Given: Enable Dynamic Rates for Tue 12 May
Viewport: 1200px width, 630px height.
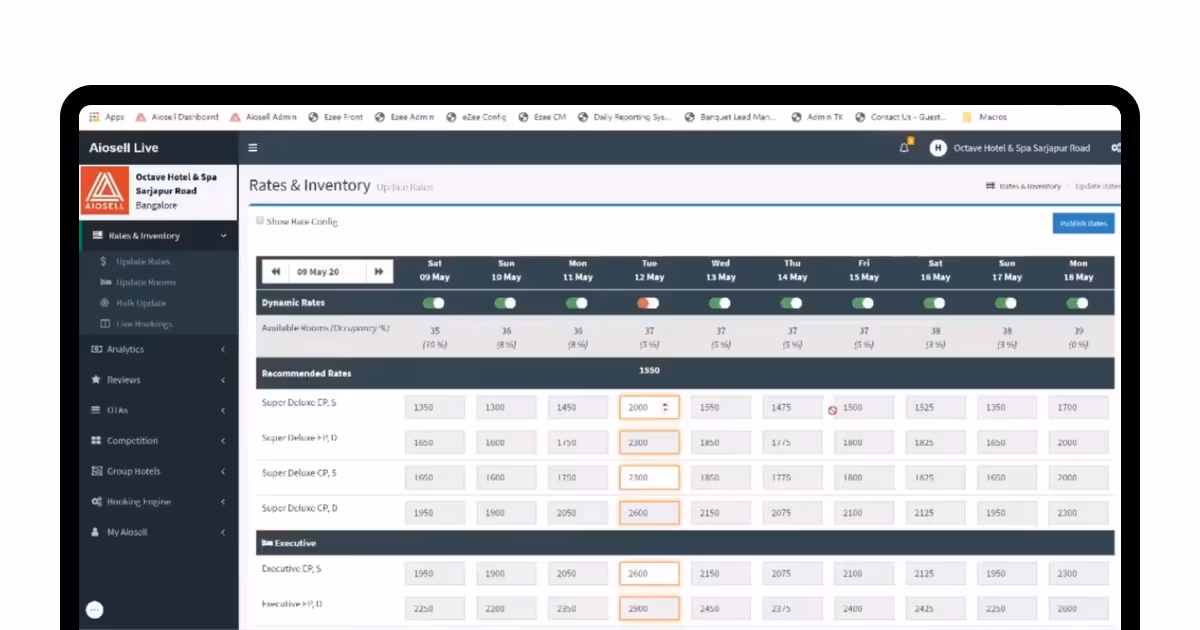Looking at the screenshot, I should pyautogui.click(x=649, y=302).
